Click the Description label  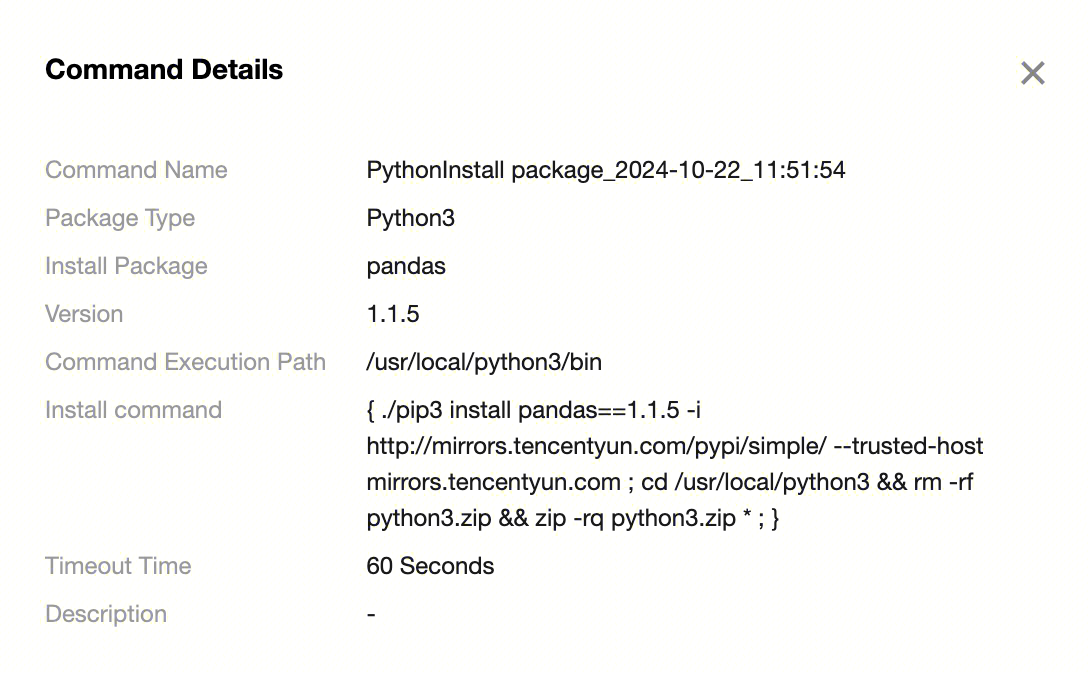tap(106, 614)
